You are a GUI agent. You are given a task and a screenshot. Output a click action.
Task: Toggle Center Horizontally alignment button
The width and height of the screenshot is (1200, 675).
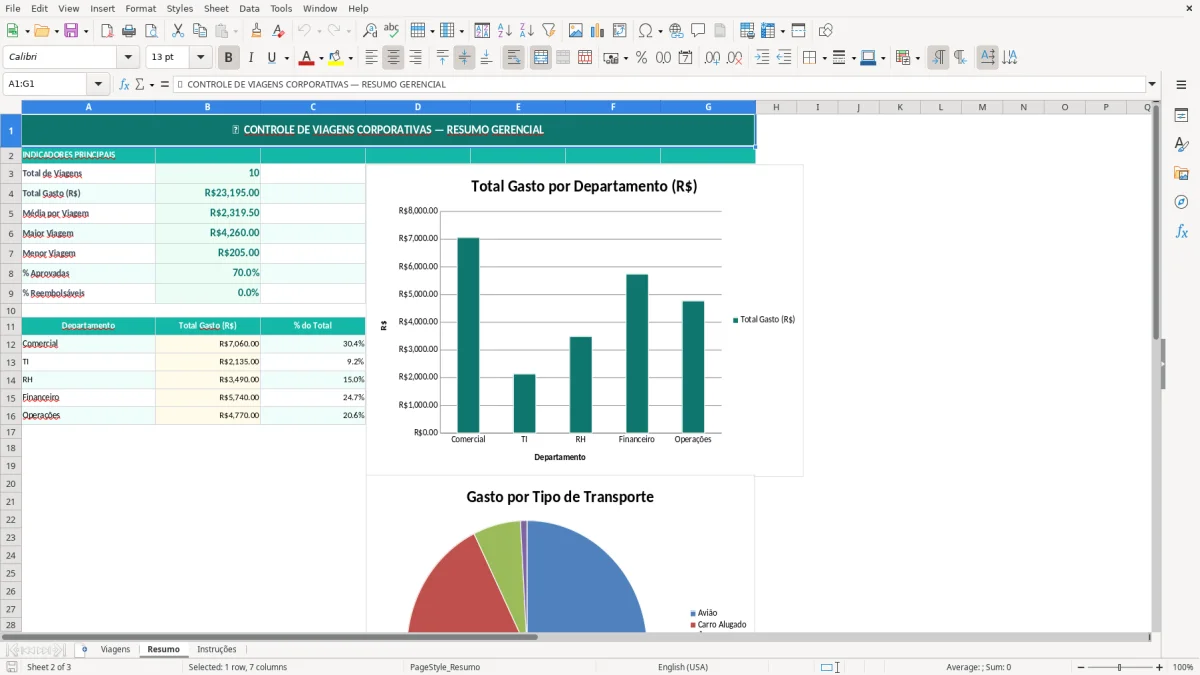click(393, 58)
